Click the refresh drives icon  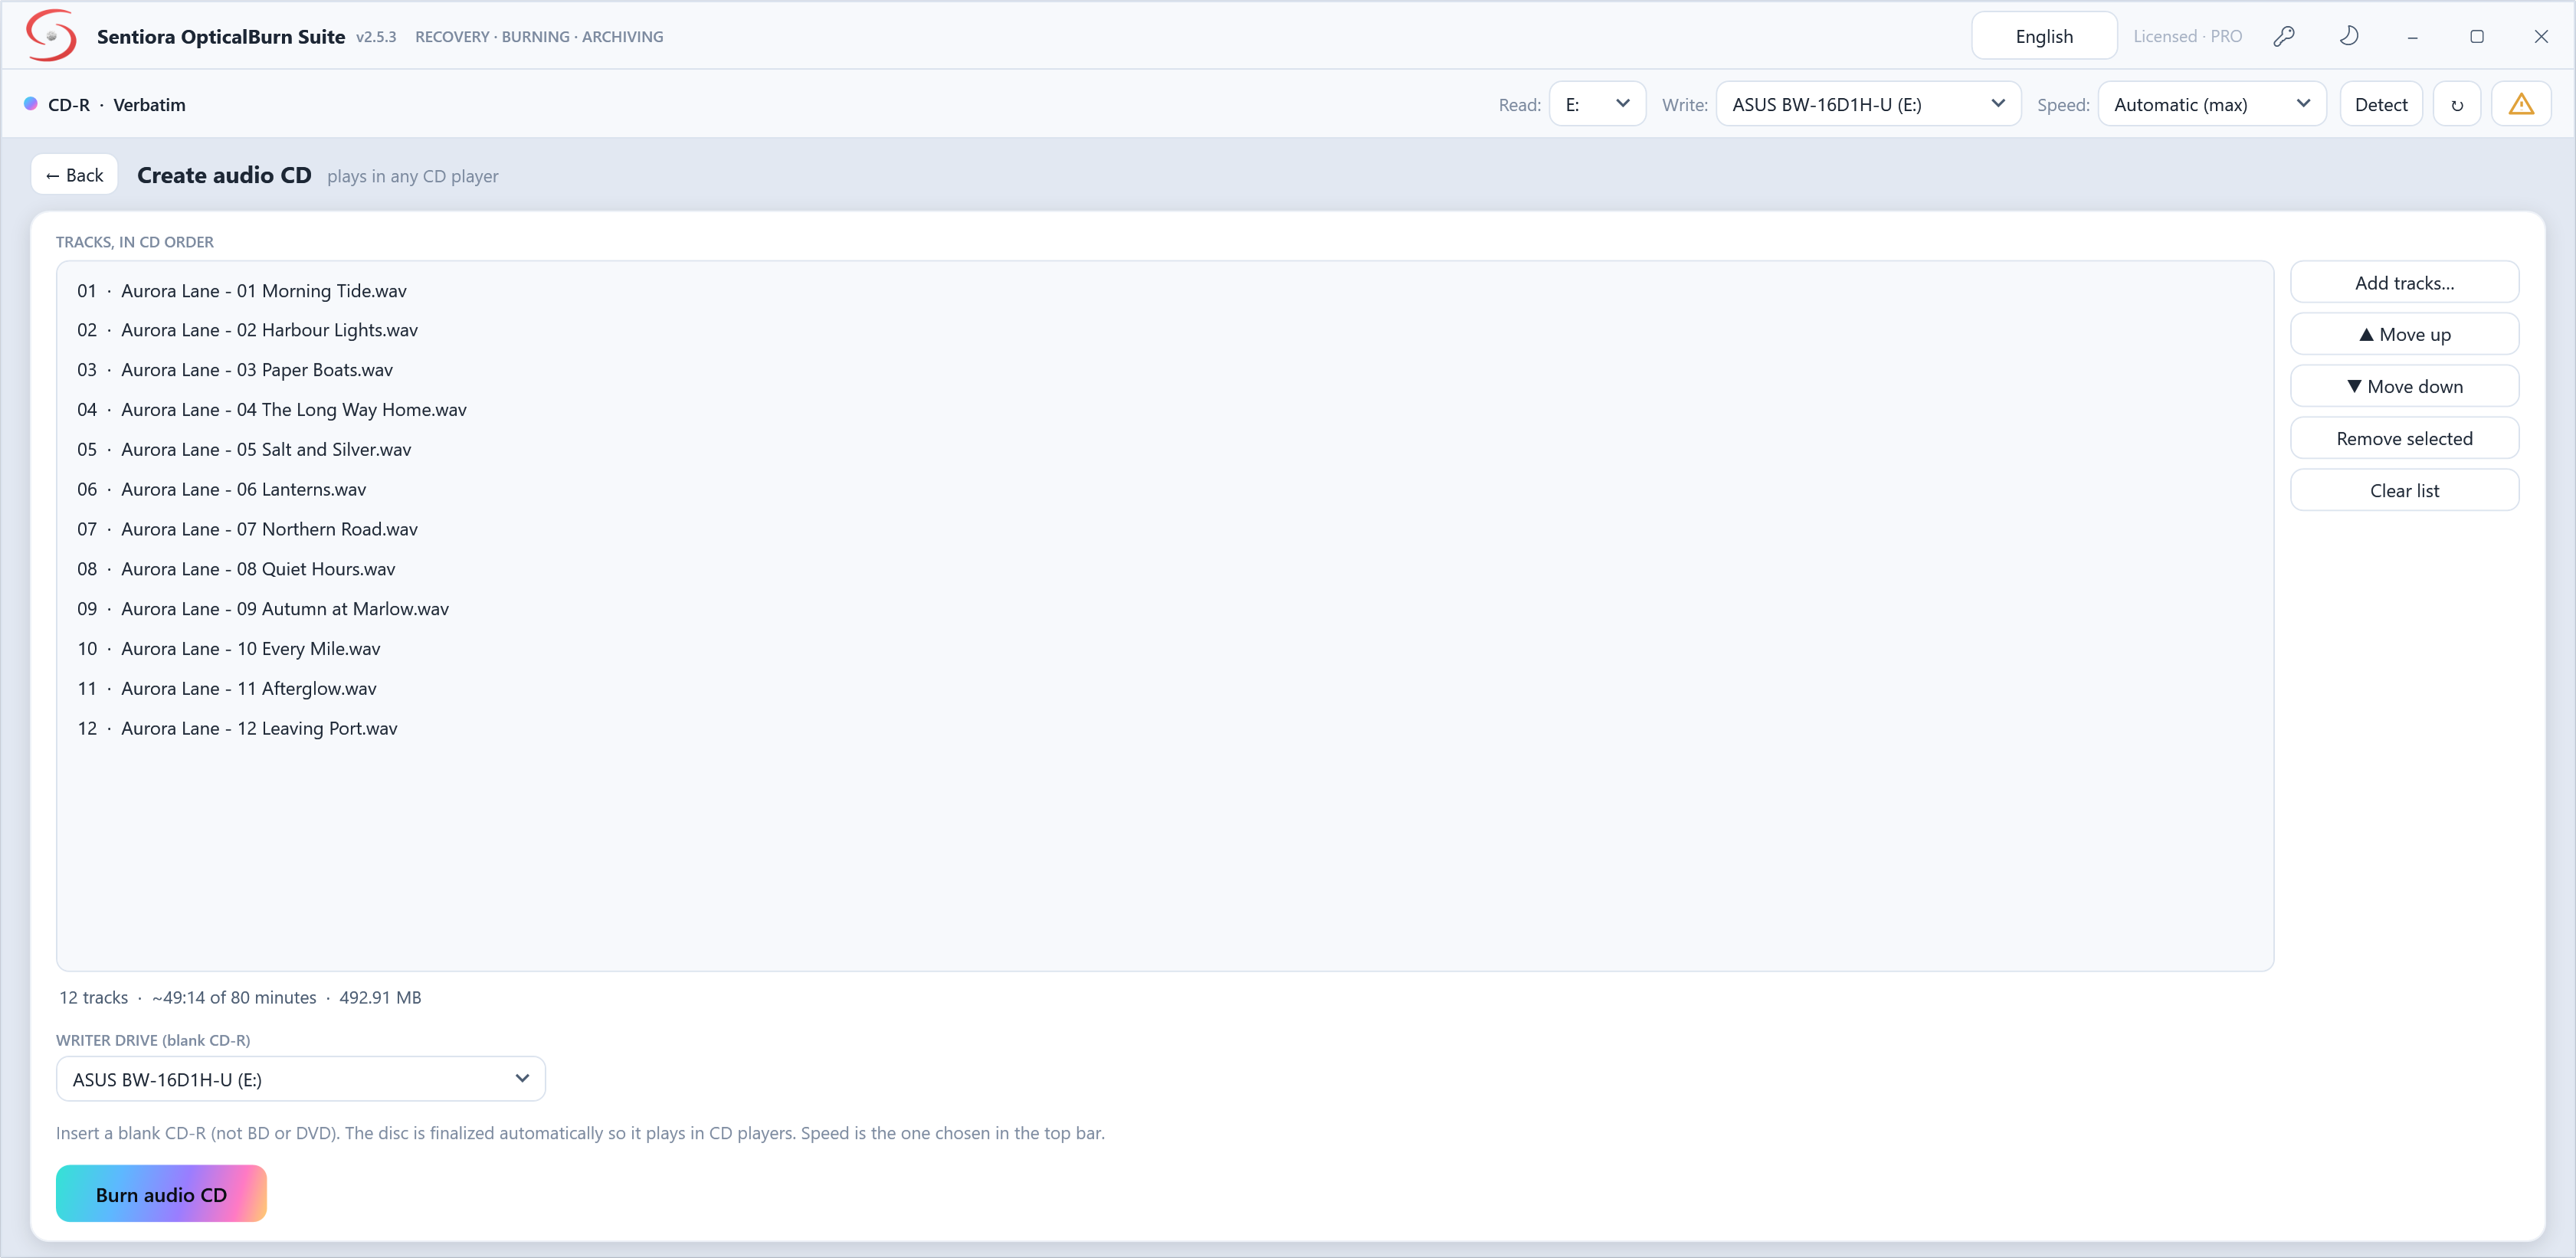point(2457,104)
